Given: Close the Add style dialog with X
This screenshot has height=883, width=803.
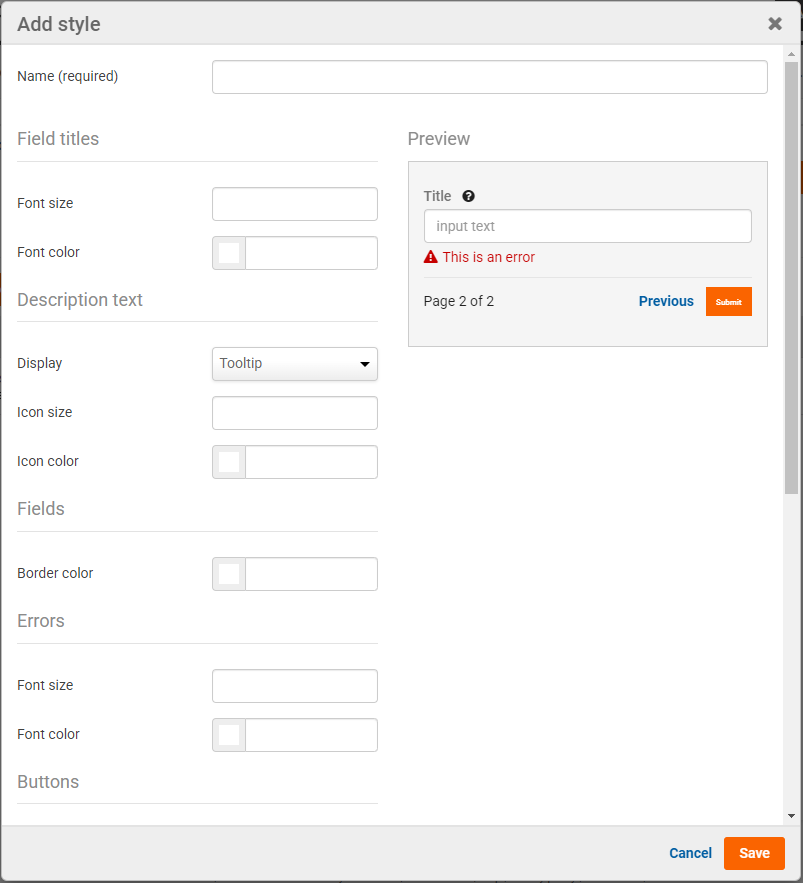Looking at the screenshot, I should coord(775,24).
